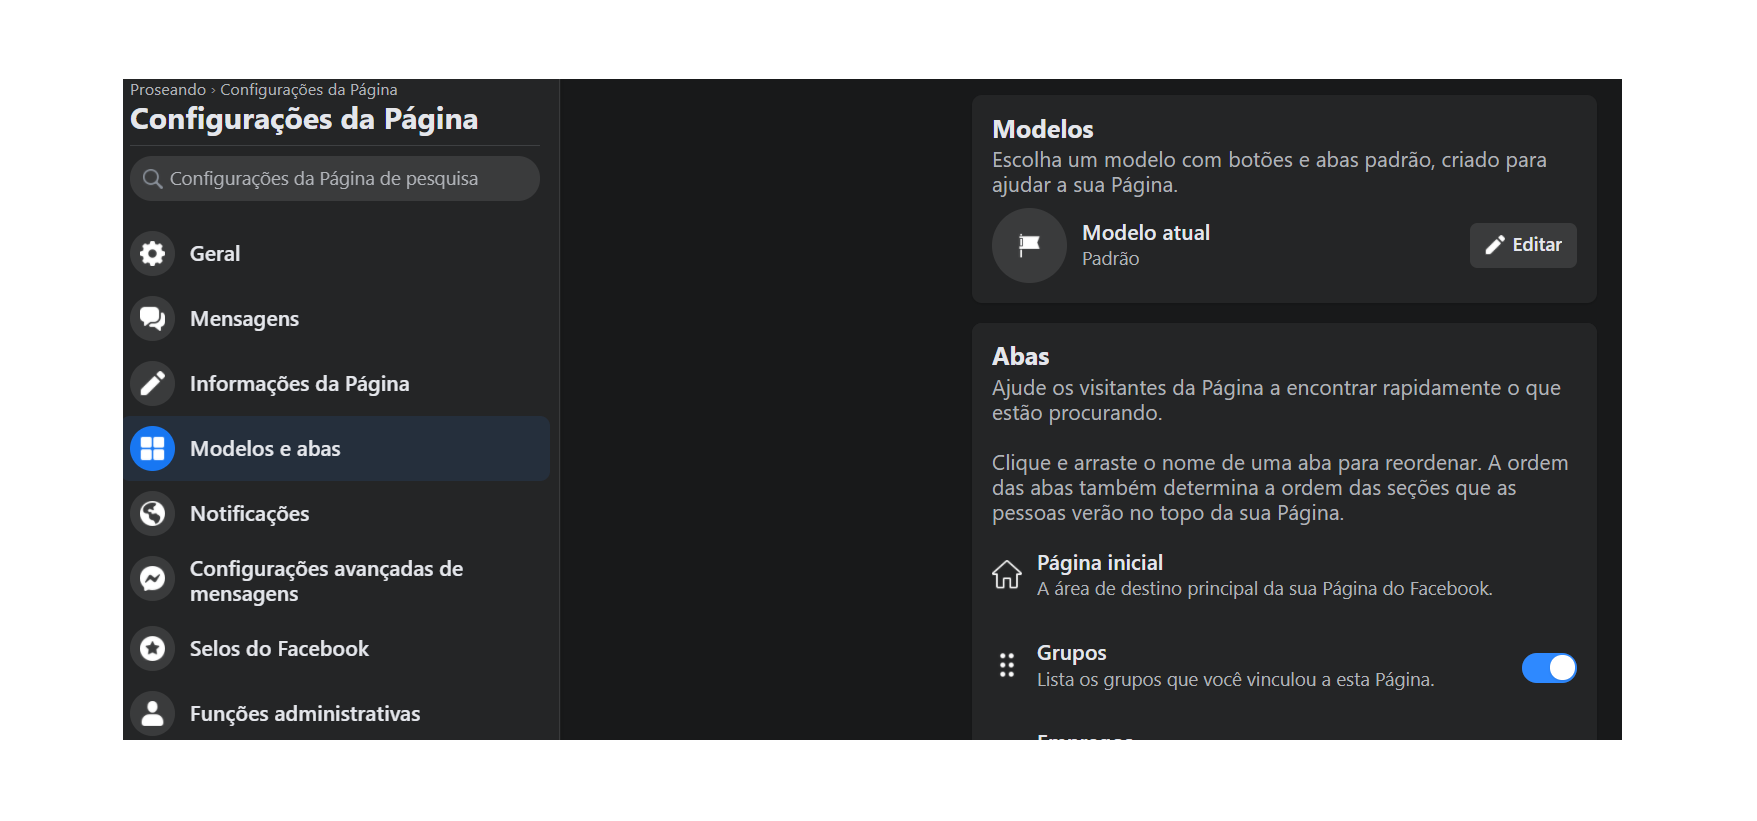This screenshot has width=1757, height=821.
Task: Click the Selos do Facebook star icon
Action: coord(152,648)
